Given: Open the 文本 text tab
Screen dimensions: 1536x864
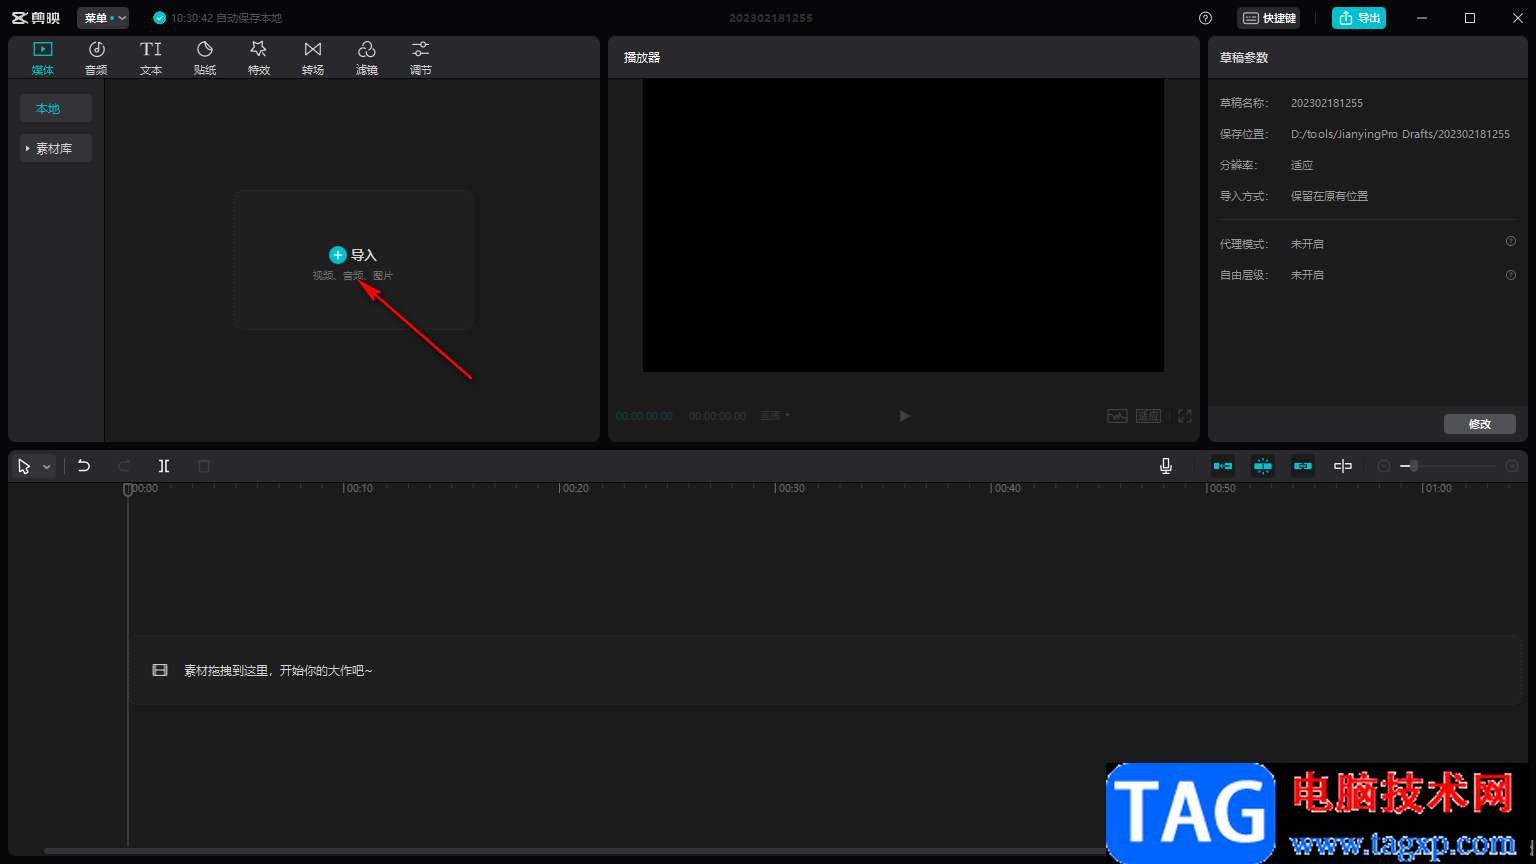Looking at the screenshot, I should pos(151,58).
